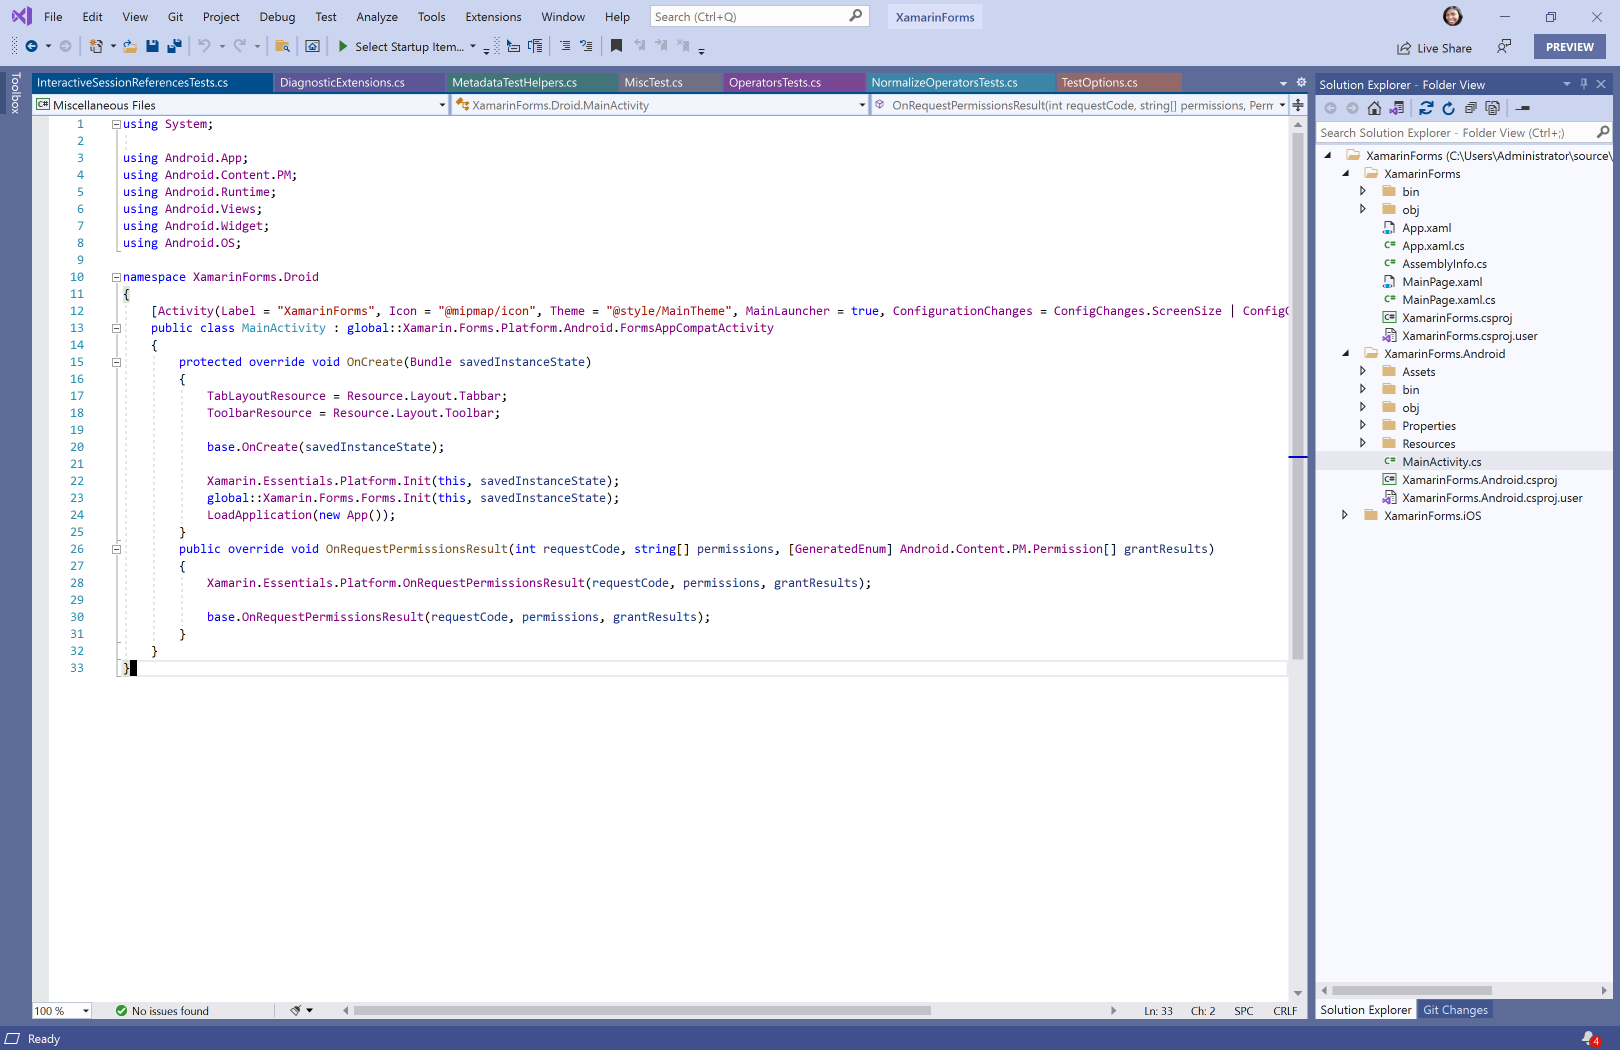Click the Save All toolbar icon
The image size is (1620, 1050).
[174, 46]
